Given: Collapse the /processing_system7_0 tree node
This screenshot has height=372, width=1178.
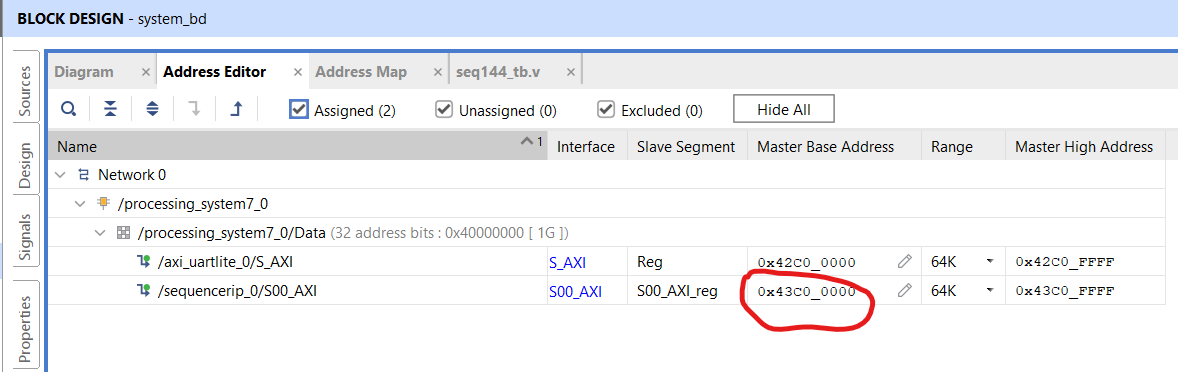Looking at the screenshot, I should pyautogui.click(x=80, y=204).
